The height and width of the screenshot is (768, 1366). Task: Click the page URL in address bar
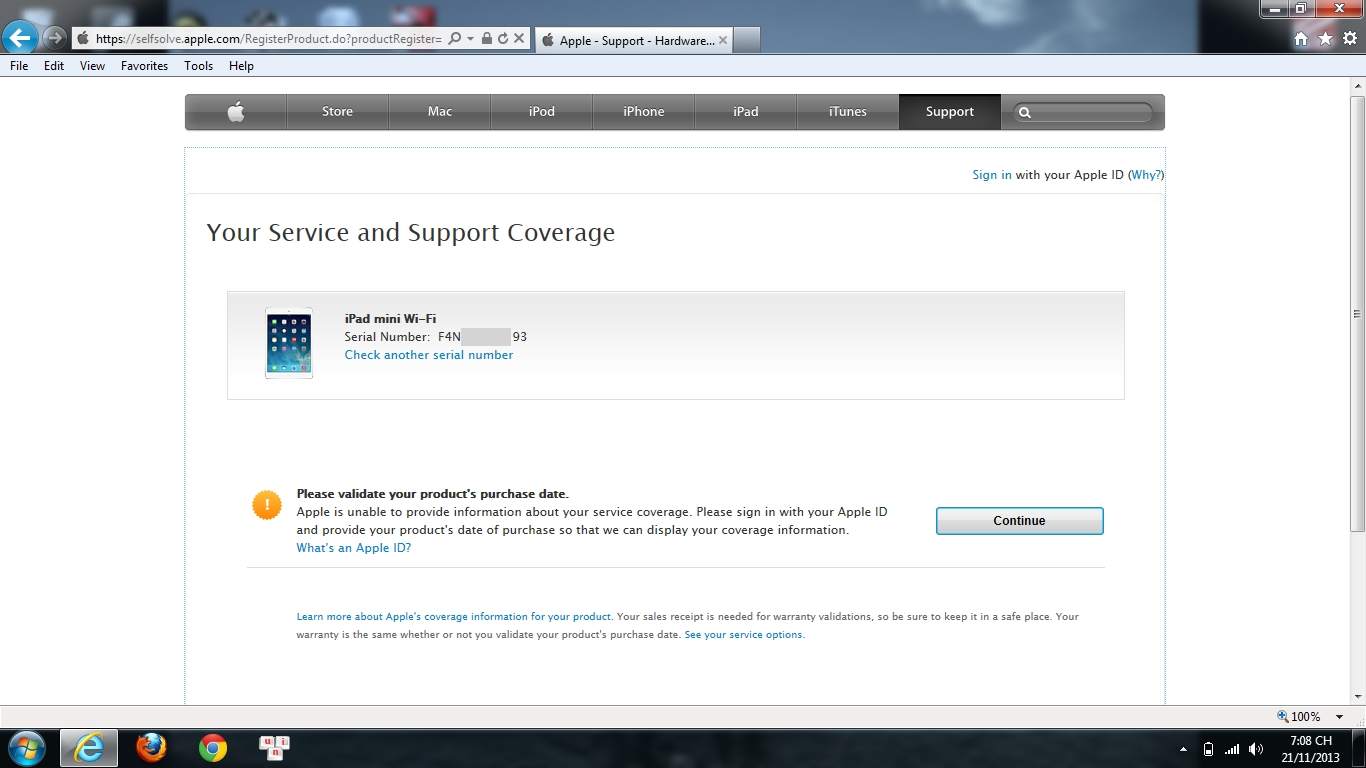click(x=268, y=39)
